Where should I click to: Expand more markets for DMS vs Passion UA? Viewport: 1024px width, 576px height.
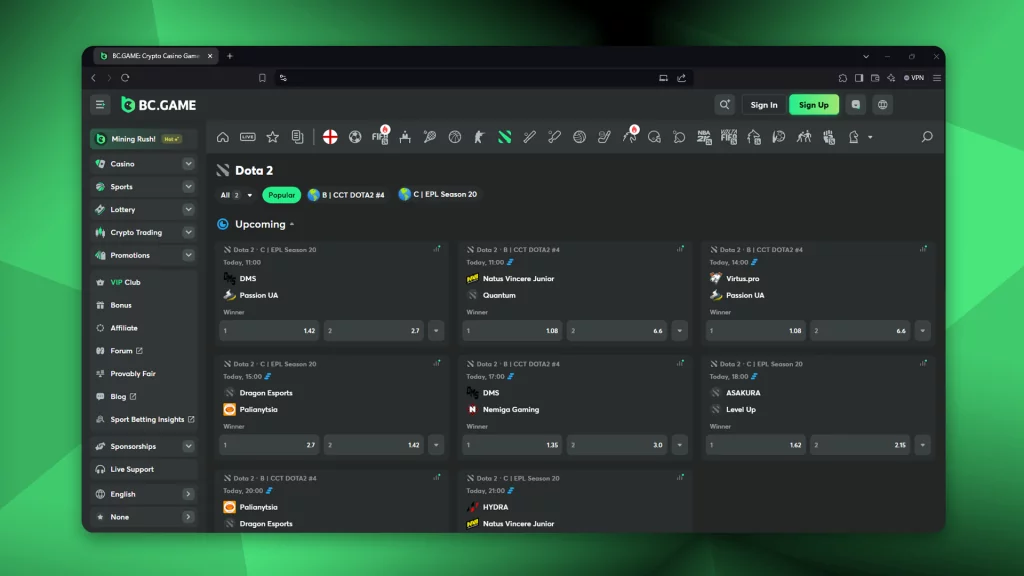pos(436,330)
